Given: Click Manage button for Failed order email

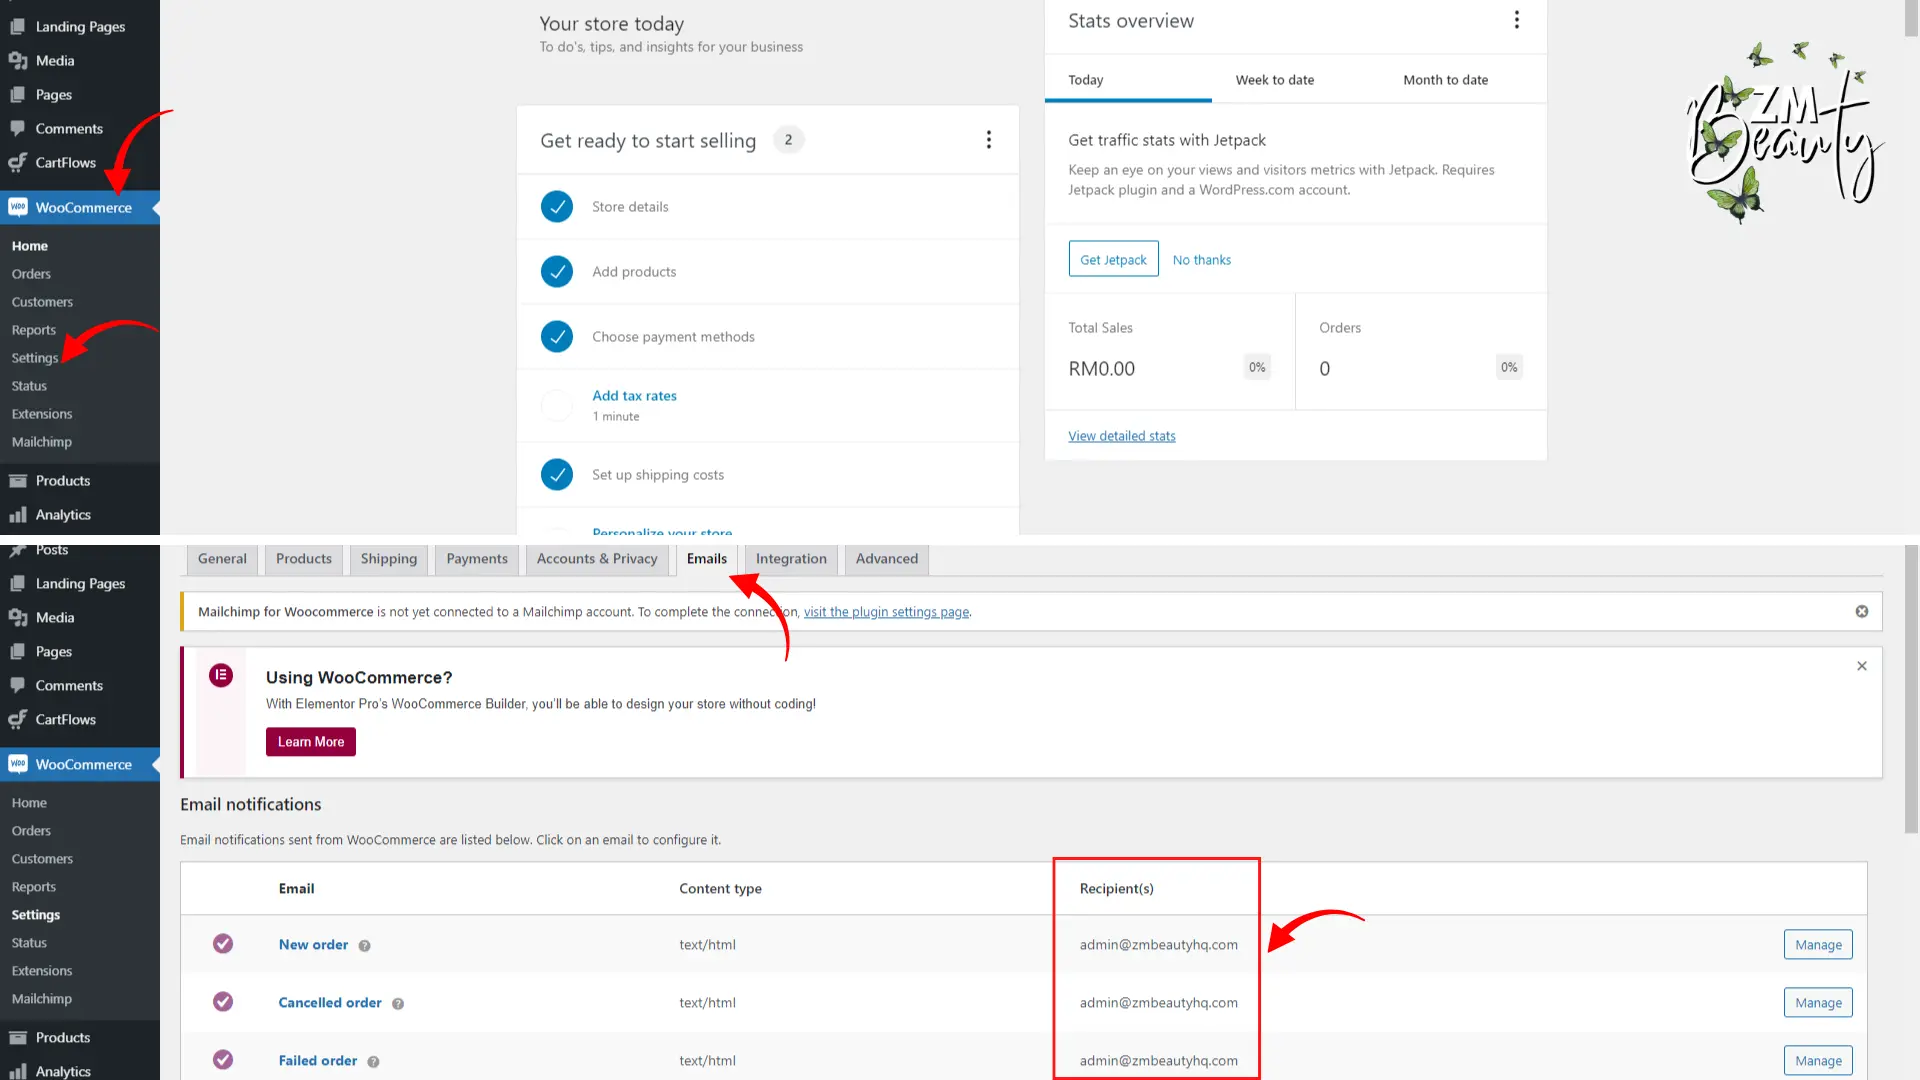Looking at the screenshot, I should (1818, 1061).
